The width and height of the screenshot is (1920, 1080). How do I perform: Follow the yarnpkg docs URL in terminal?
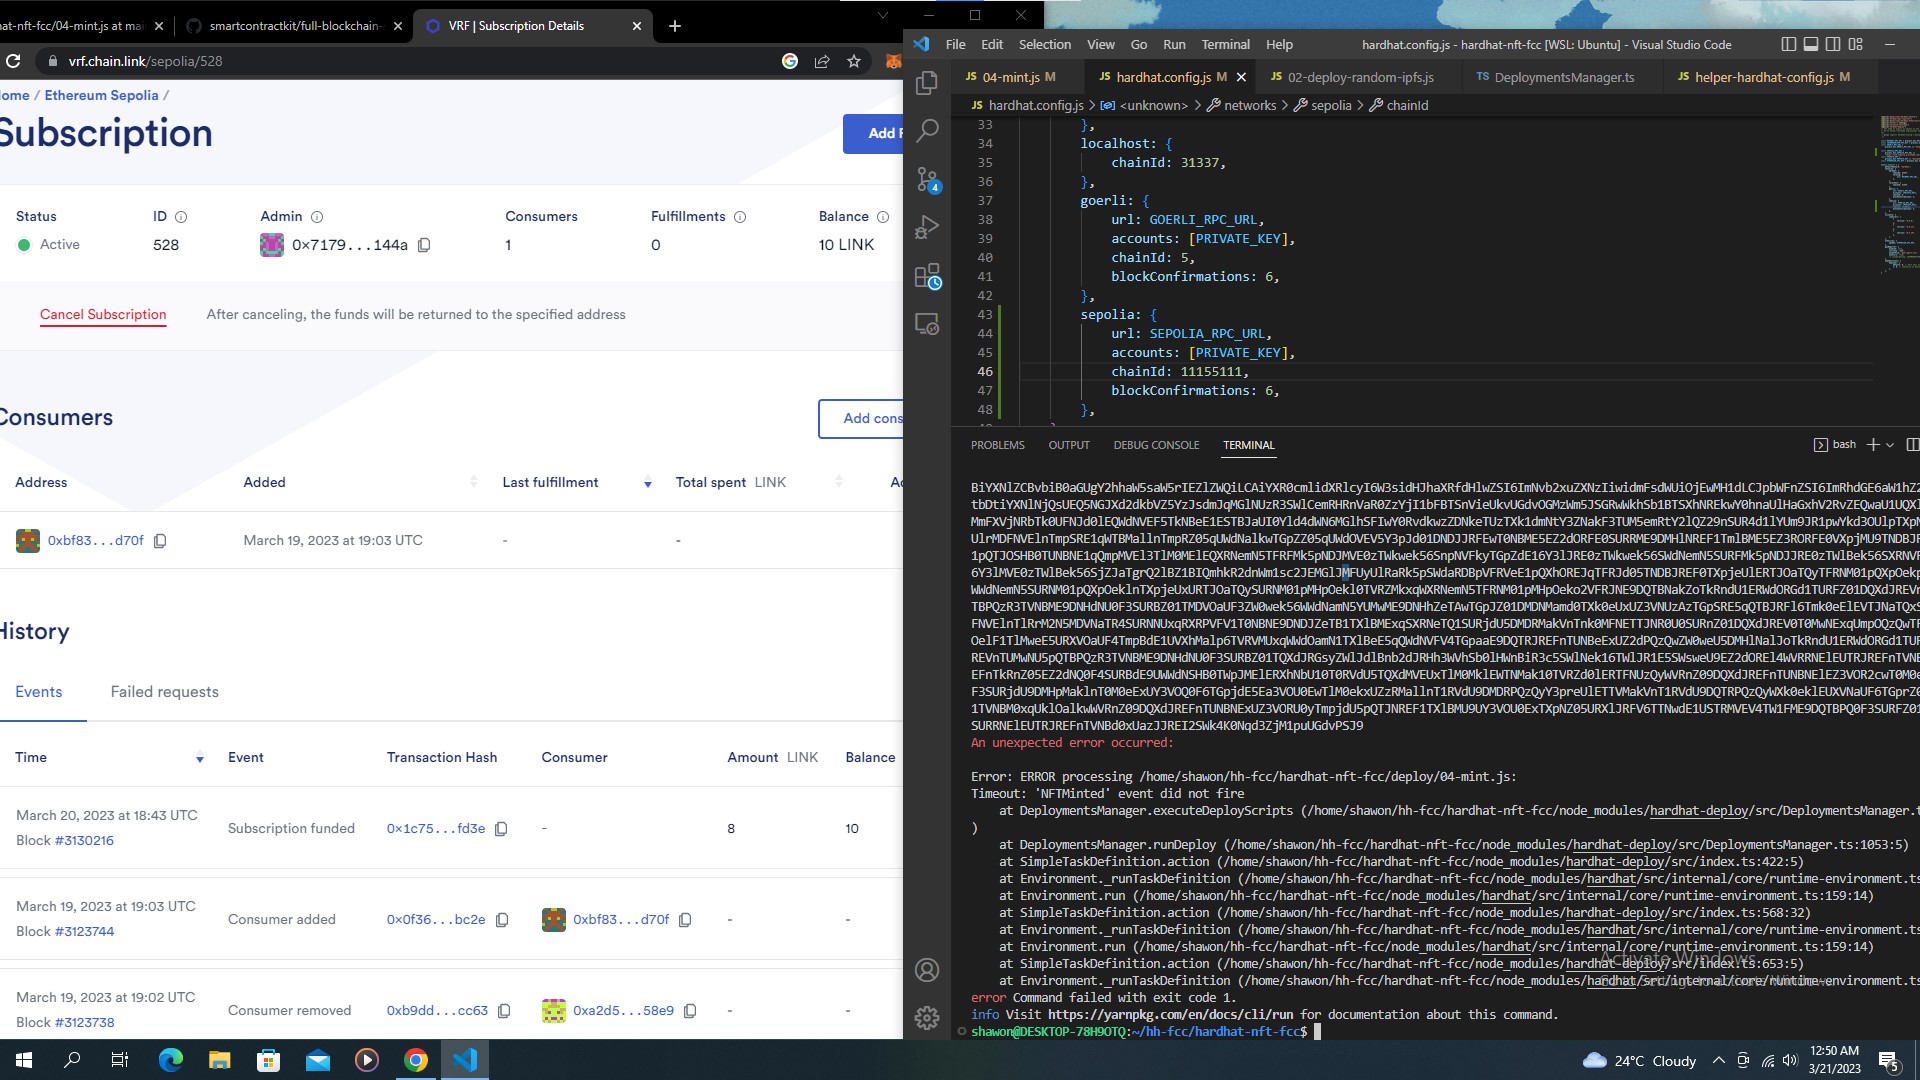coord(1170,1014)
